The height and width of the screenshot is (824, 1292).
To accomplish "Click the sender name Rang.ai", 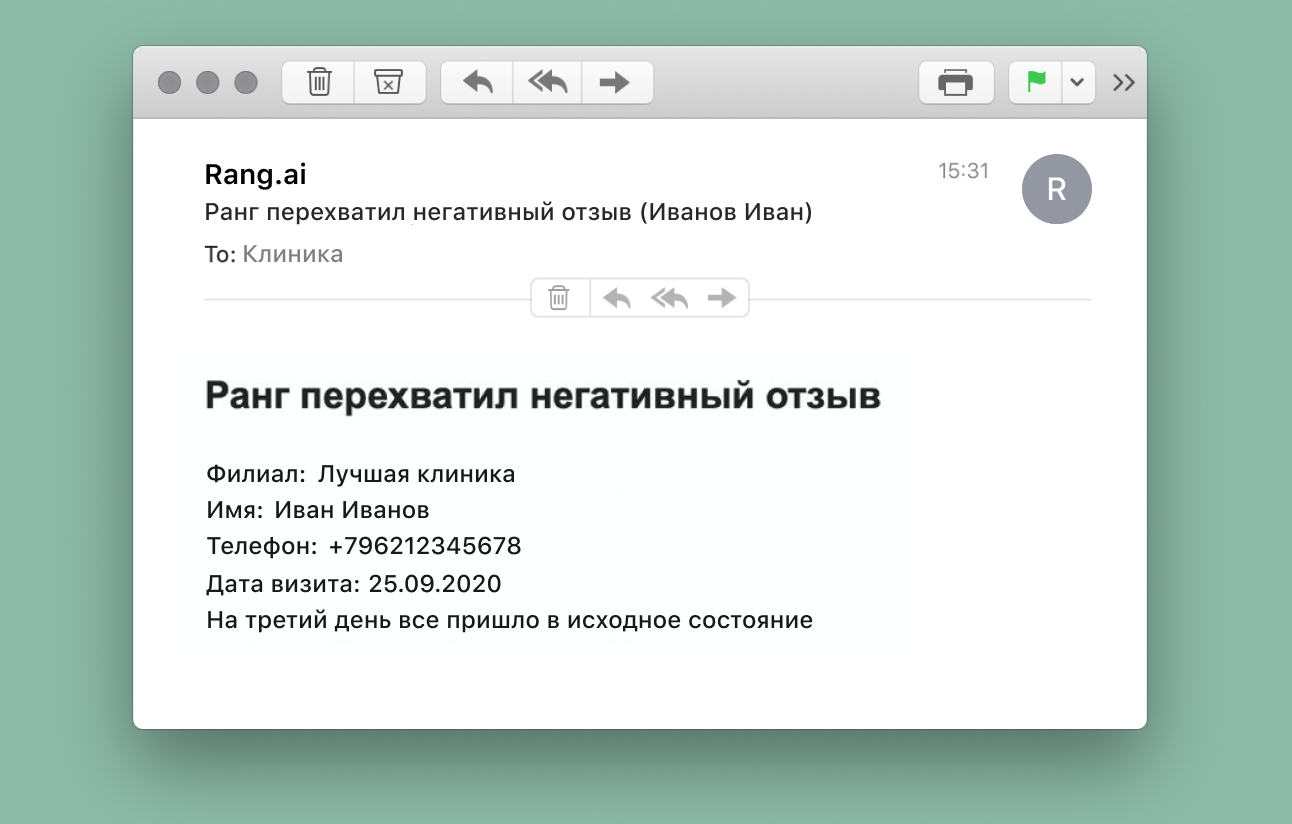I will point(255,175).
